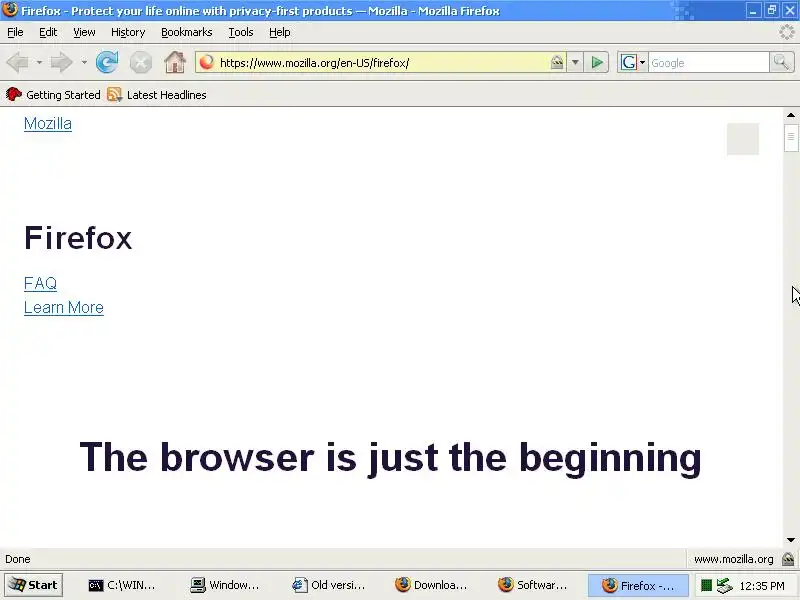Click 'The browser is just the beginning' heading

[390, 458]
